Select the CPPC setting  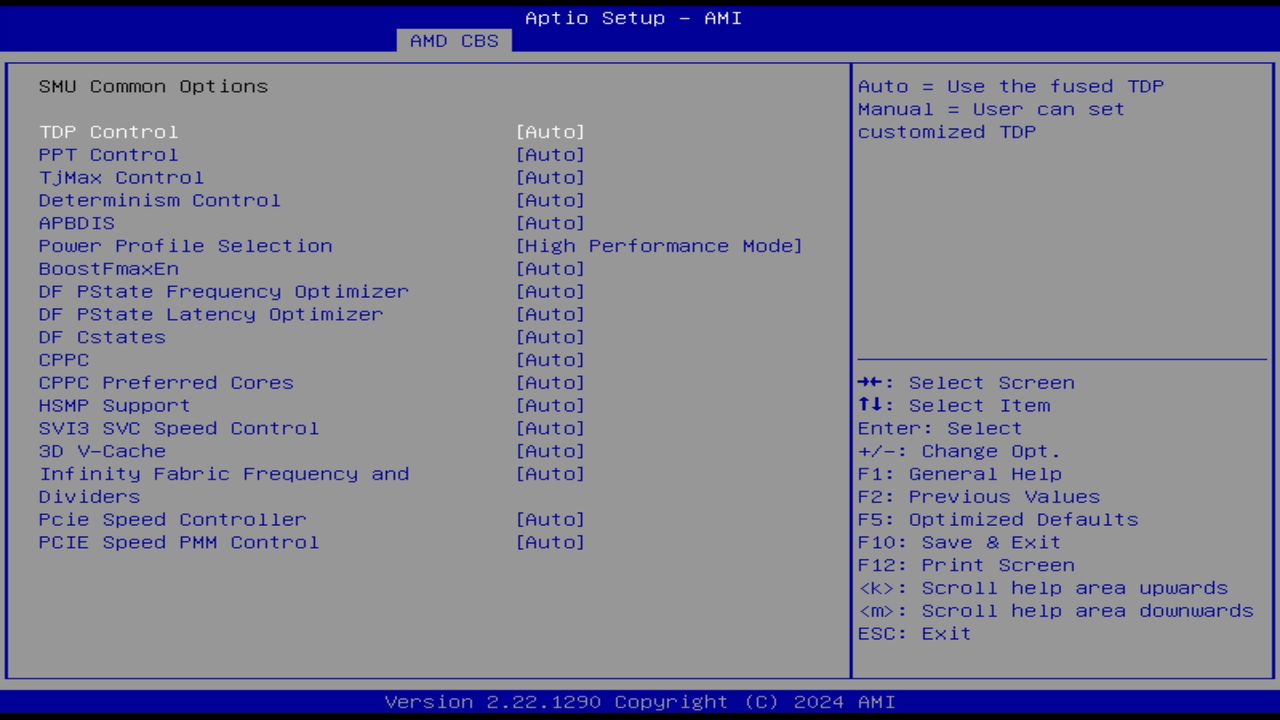click(x=64, y=360)
